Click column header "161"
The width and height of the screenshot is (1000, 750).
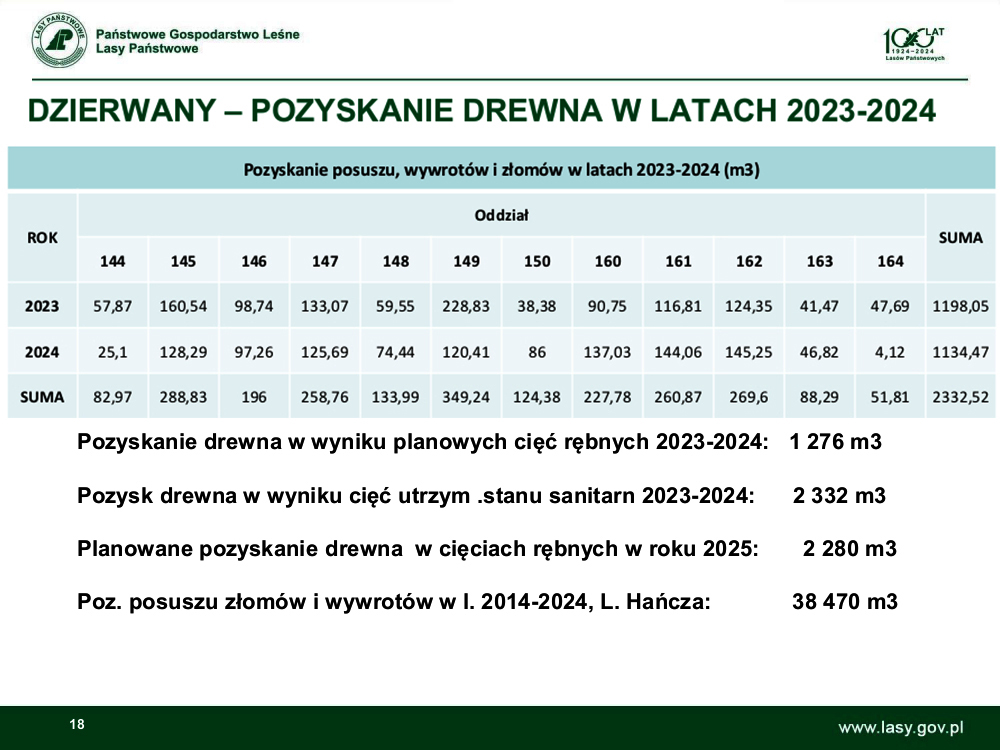678,261
